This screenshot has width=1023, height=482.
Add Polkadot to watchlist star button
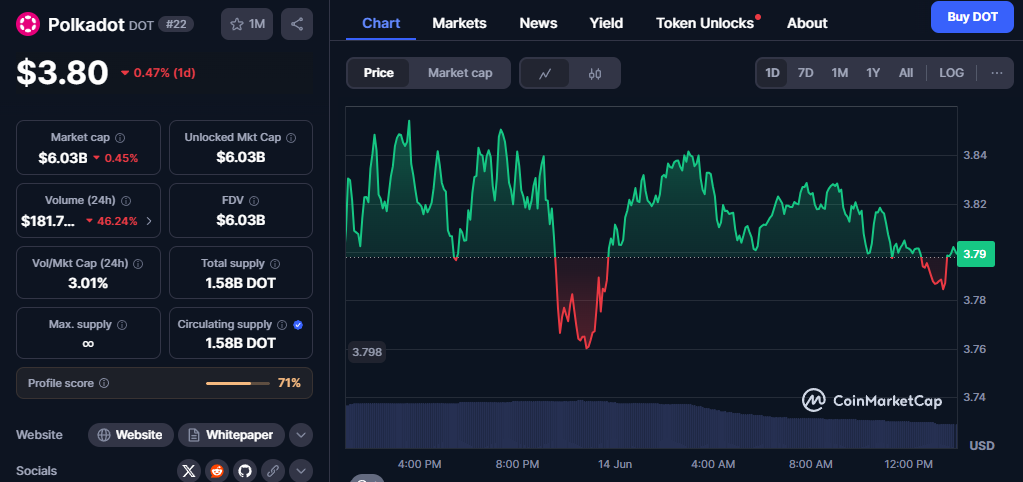pyautogui.click(x=247, y=24)
